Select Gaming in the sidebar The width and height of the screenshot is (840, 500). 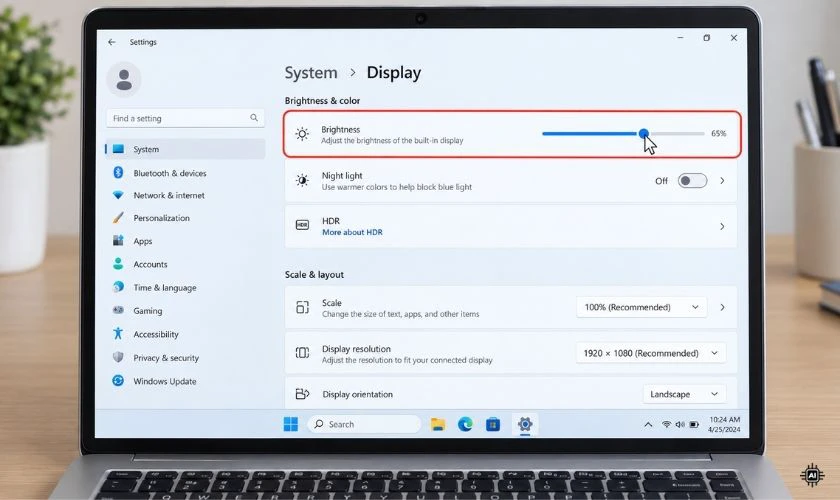click(x=147, y=311)
